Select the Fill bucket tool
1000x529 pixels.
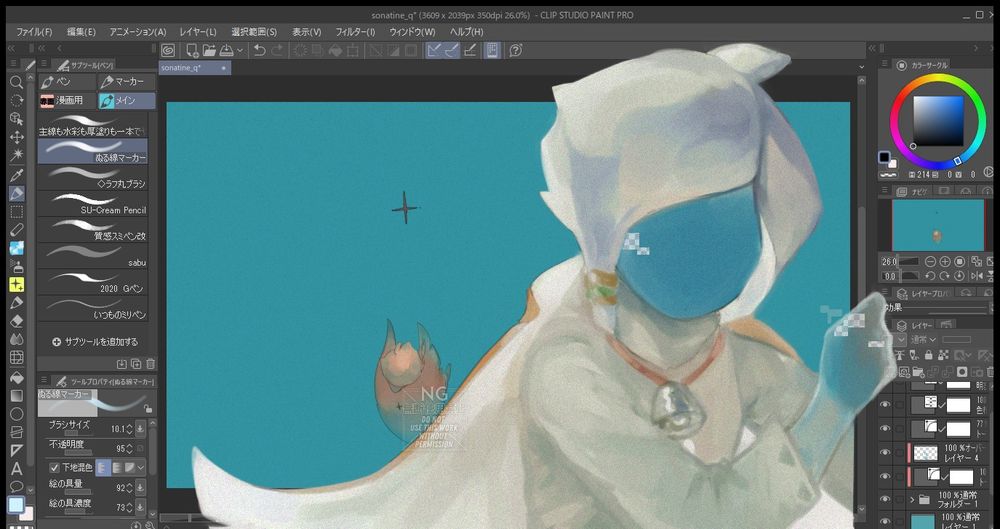click(17, 378)
